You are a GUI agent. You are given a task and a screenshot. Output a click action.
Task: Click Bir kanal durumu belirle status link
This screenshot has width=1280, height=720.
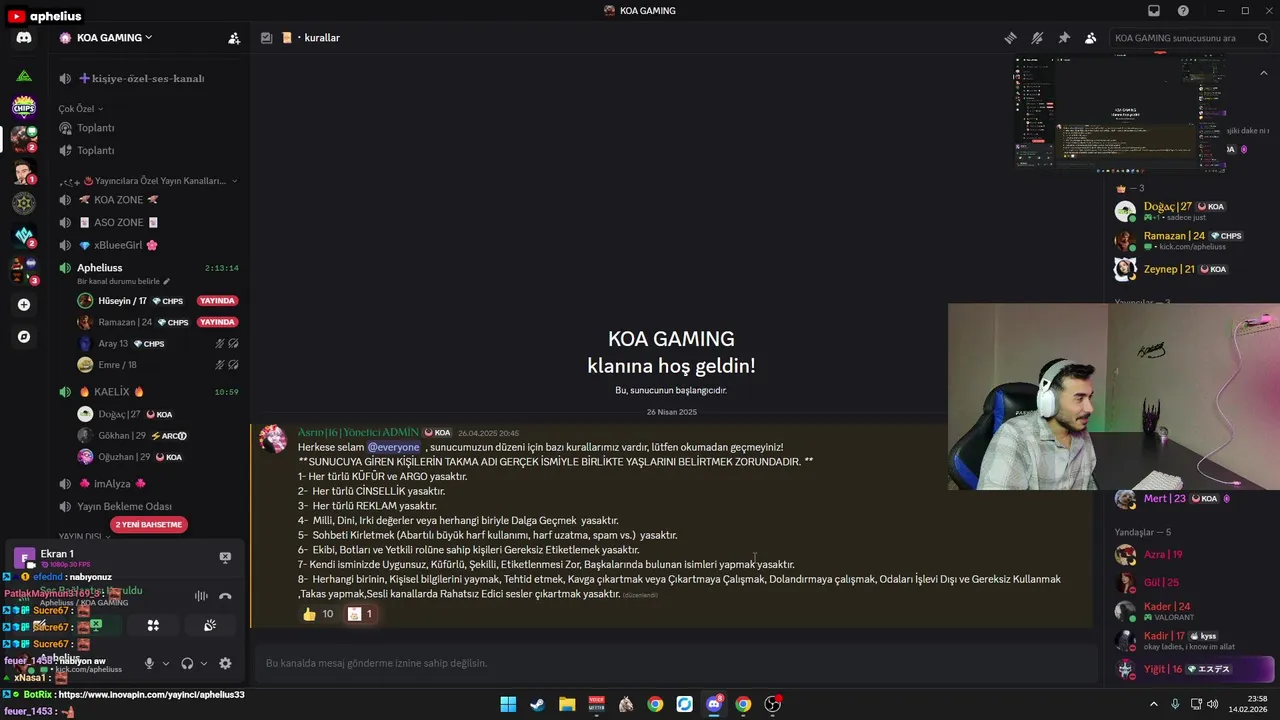tap(123, 282)
